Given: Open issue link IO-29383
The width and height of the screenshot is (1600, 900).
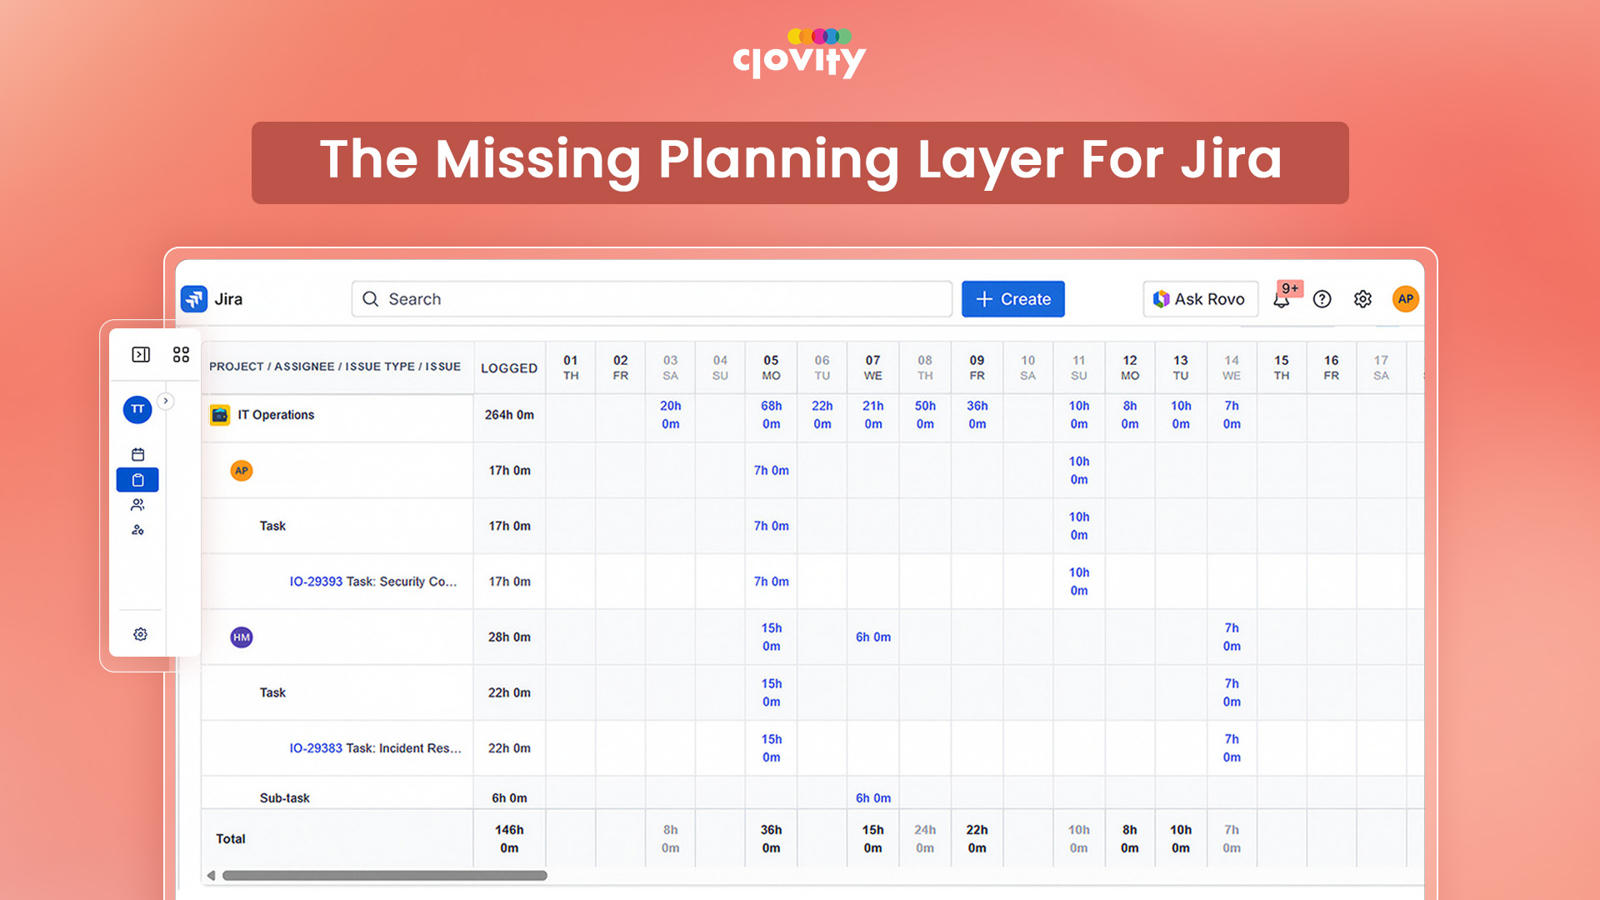Looking at the screenshot, I should point(316,748).
